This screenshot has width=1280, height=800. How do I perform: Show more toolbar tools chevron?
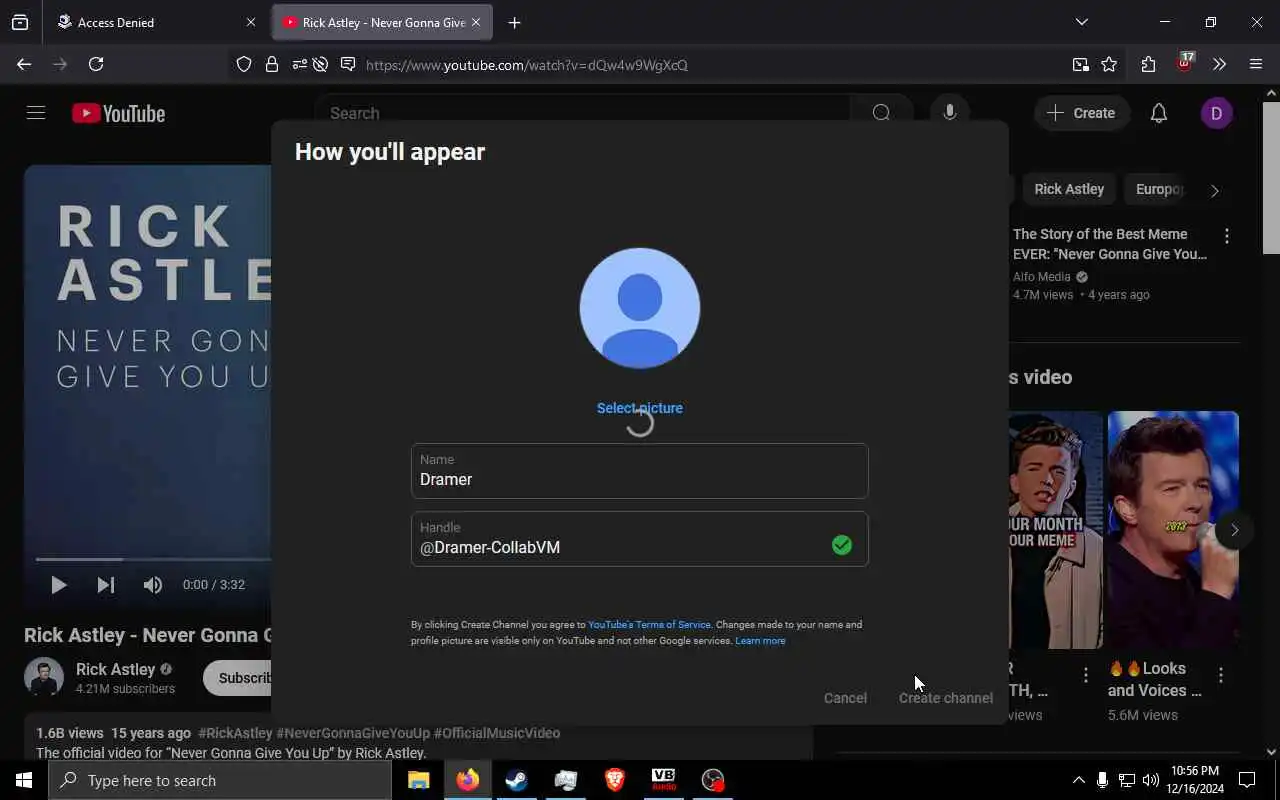[x=1219, y=64]
